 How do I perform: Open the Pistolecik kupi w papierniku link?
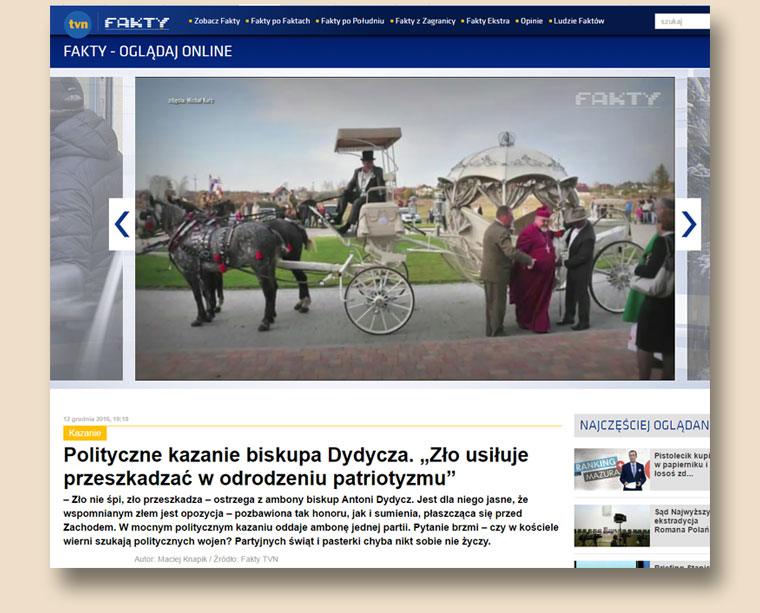pyautogui.click(x=681, y=465)
